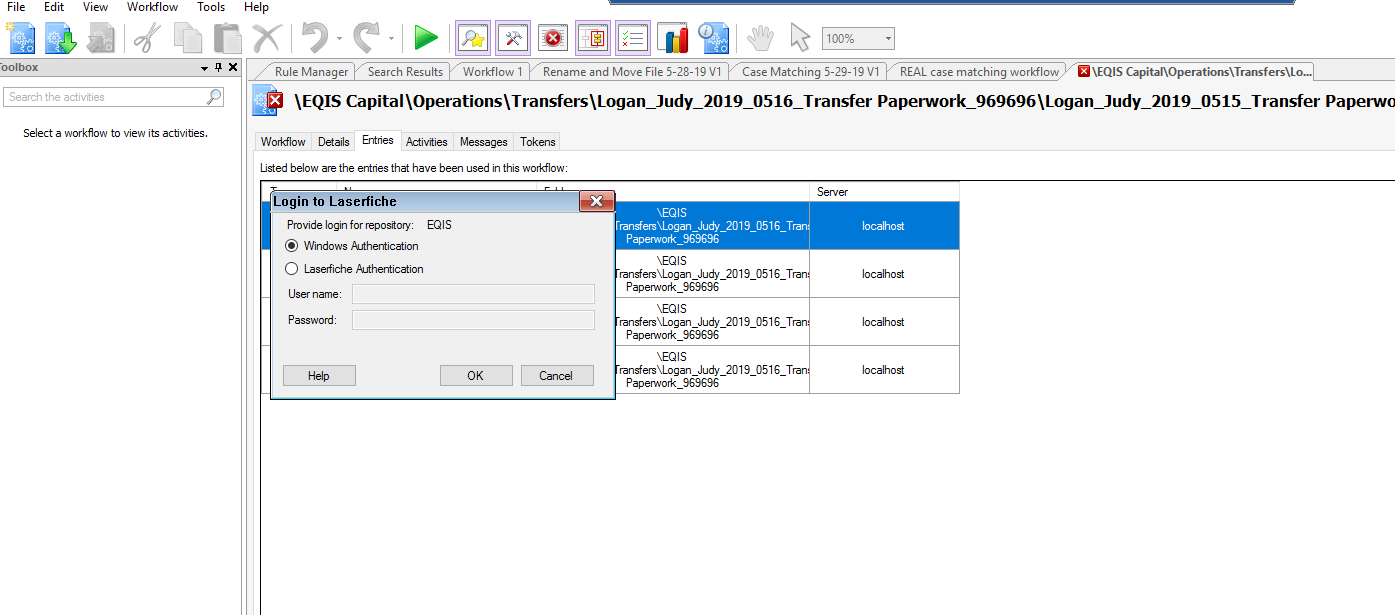1395x615 pixels.
Task: Show the Tokens sub-tab
Action: 538,142
